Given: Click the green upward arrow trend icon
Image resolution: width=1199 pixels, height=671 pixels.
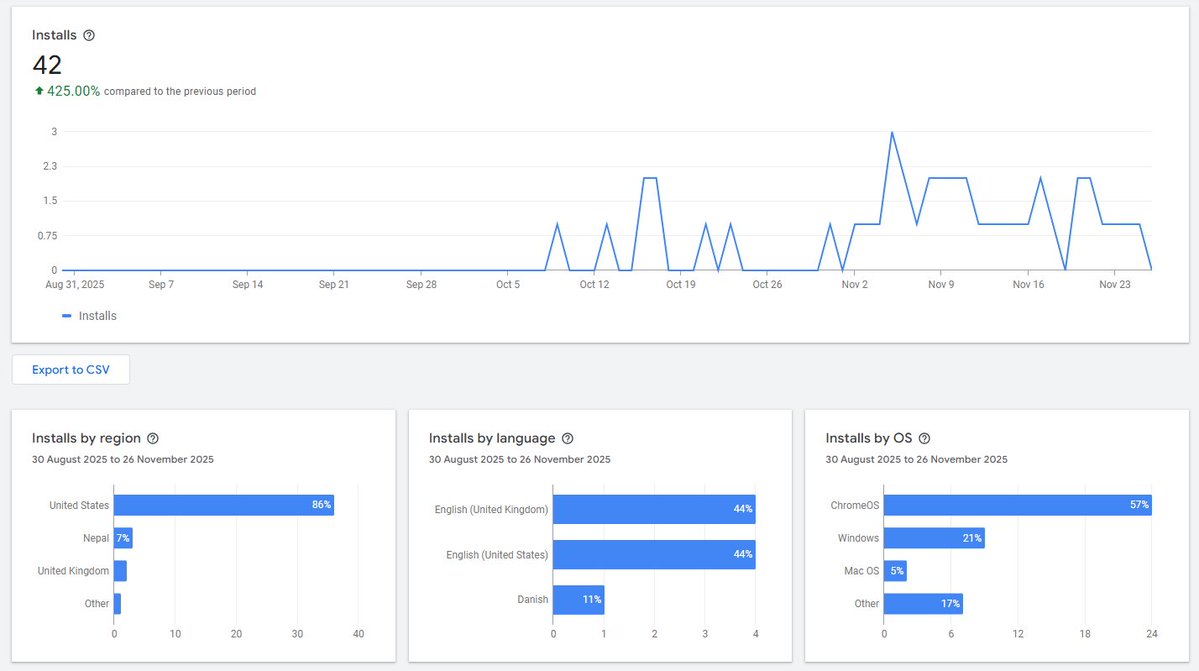Looking at the screenshot, I should (39, 90).
